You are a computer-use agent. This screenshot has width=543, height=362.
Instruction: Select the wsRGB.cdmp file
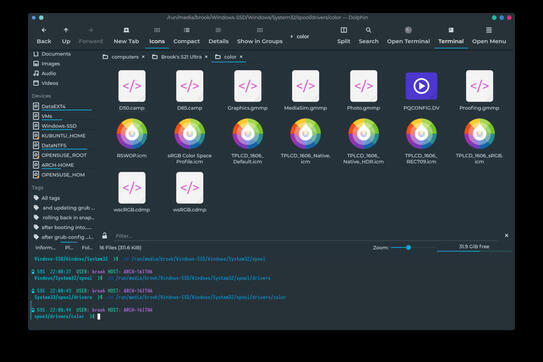point(190,192)
